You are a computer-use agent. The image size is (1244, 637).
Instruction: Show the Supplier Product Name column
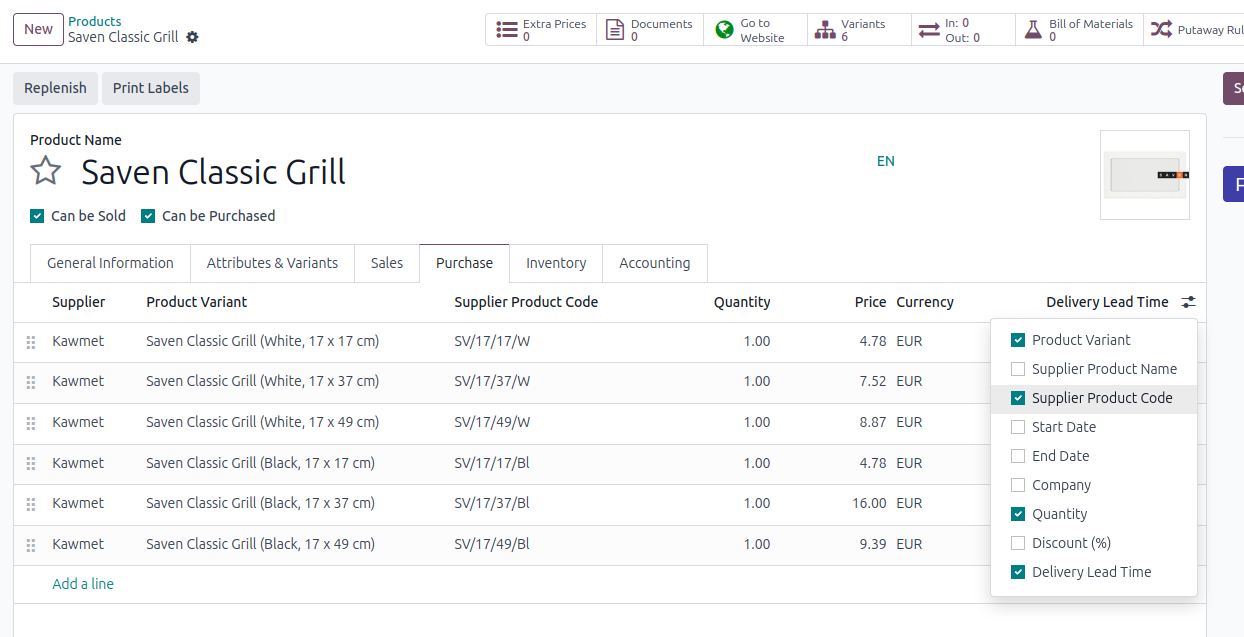(1018, 369)
